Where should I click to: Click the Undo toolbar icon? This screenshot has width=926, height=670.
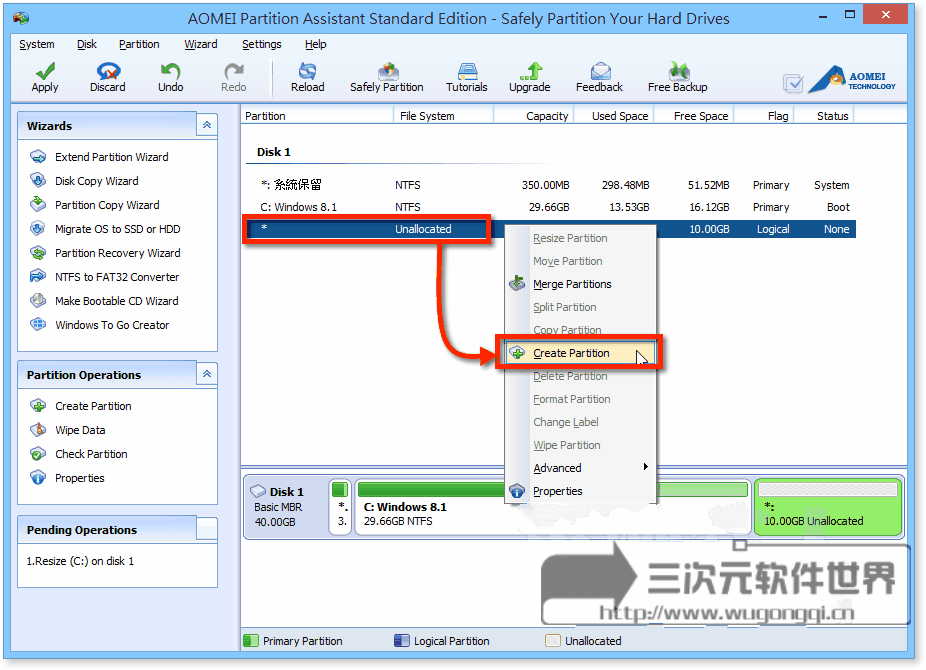pos(170,77)
